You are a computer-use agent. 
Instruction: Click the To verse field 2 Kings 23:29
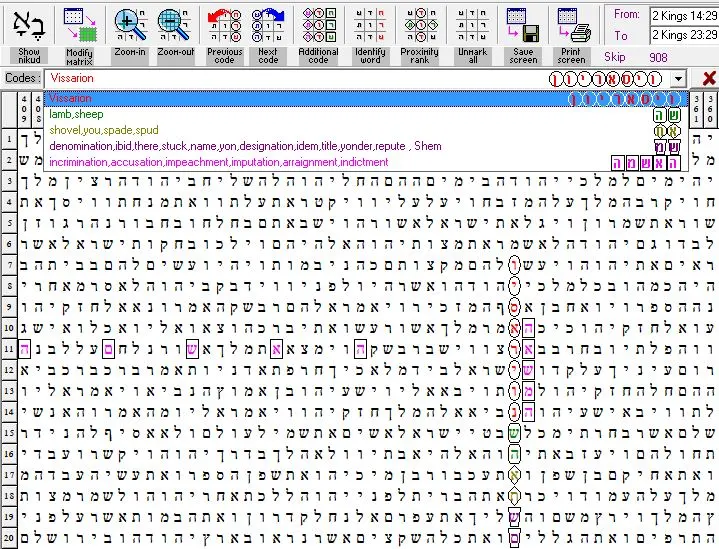coord(684,35)
